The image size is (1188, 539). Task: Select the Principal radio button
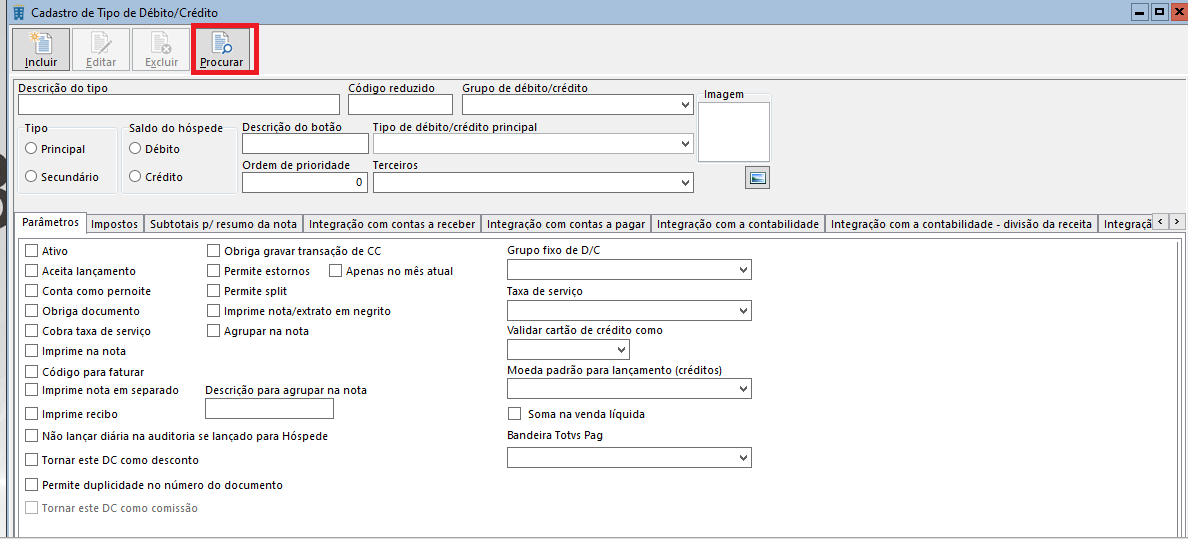[31, 149]
